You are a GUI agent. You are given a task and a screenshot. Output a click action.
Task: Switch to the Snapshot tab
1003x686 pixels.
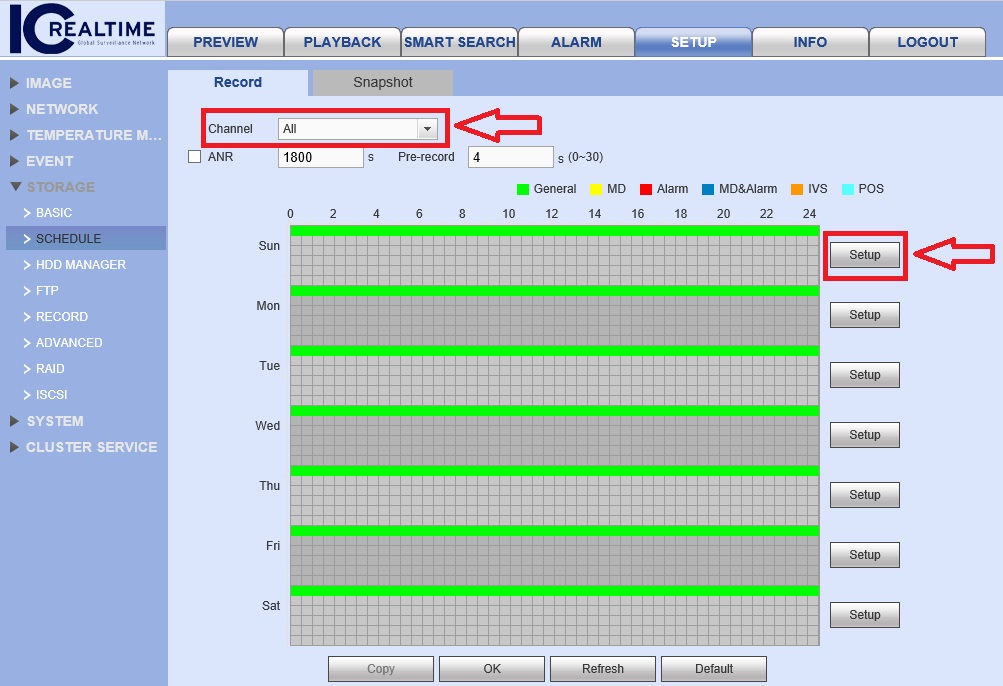pos(382,83)
